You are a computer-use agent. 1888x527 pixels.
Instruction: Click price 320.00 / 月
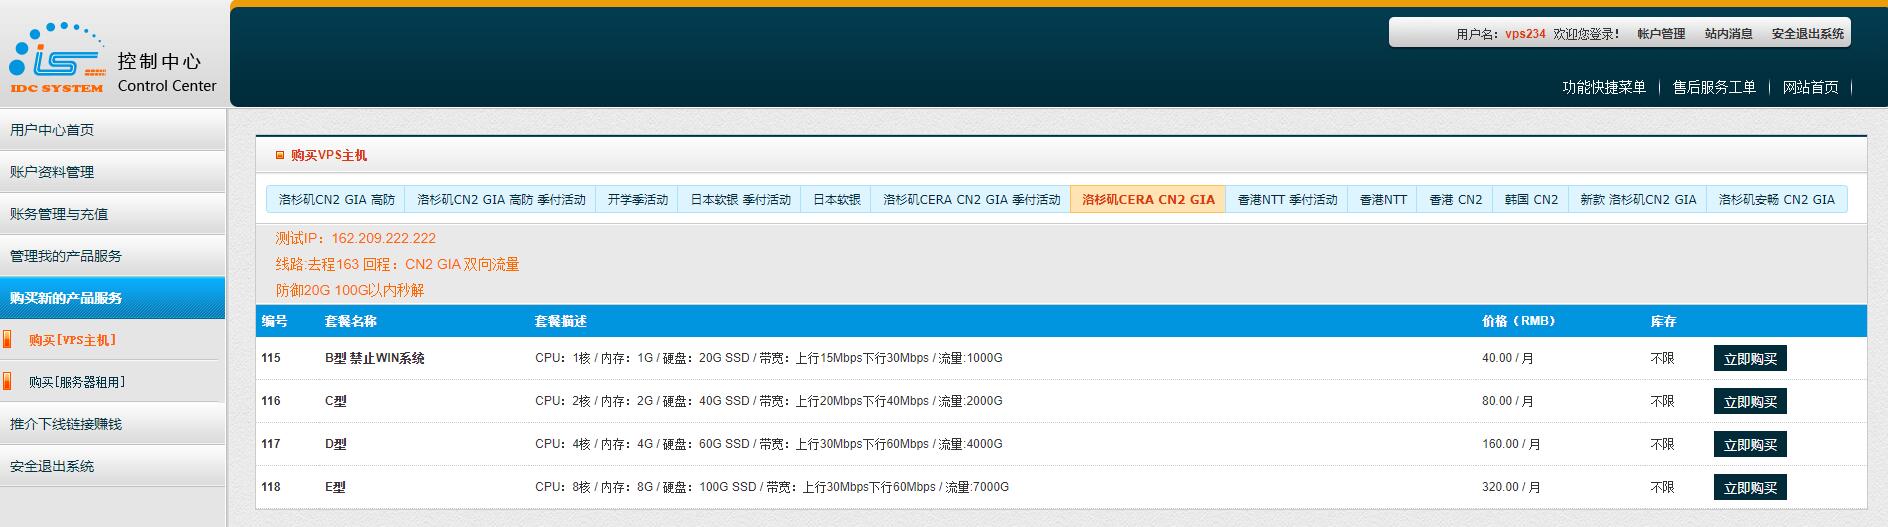[x=1511, y=487]
